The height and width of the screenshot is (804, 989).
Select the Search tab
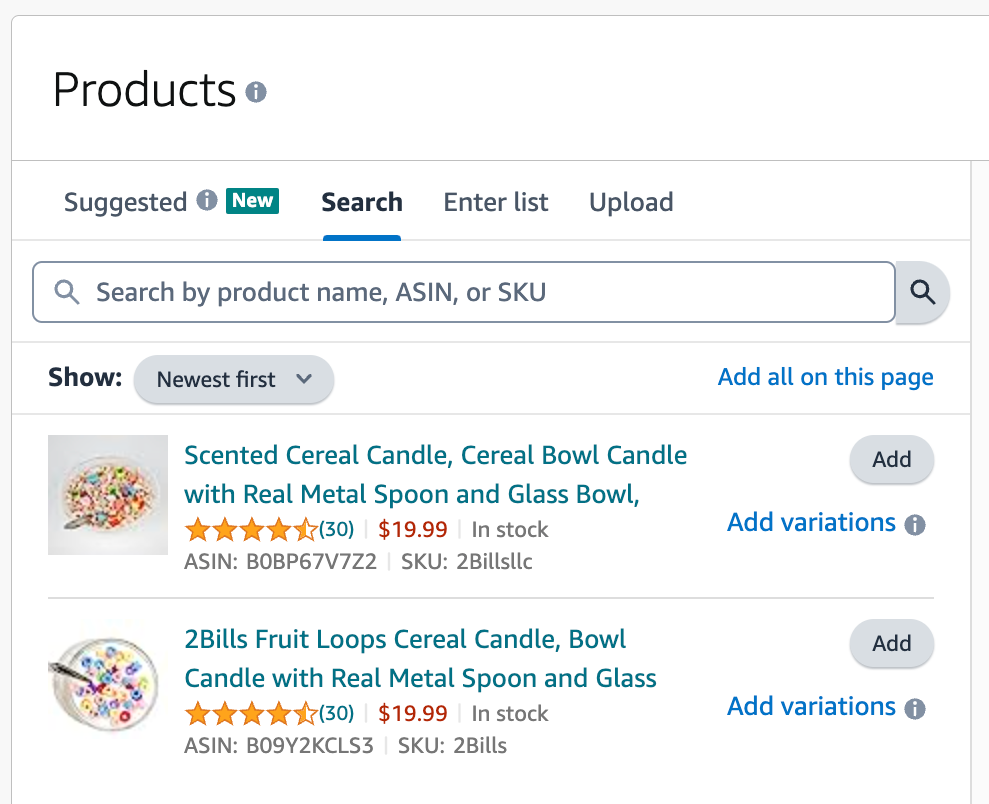(x=362, y=202)
